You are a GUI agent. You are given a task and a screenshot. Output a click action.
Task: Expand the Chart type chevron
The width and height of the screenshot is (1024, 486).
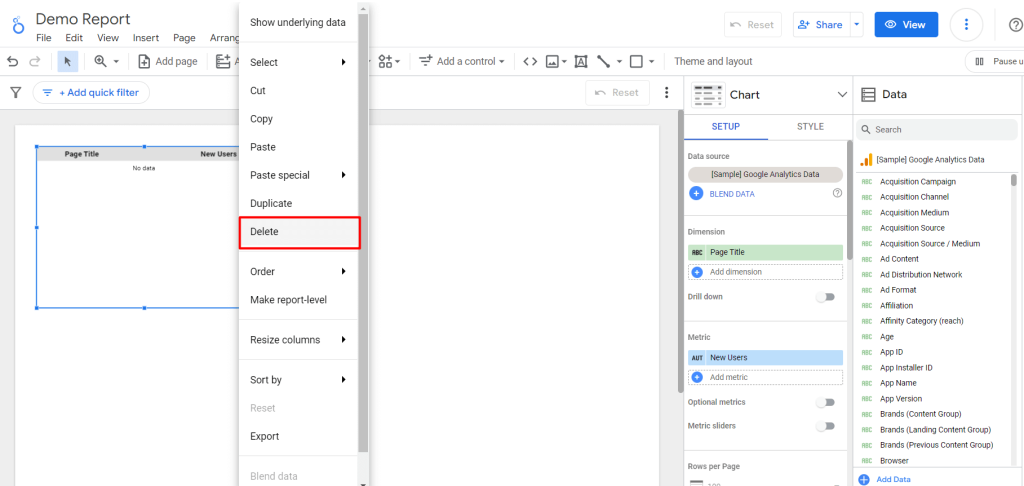pyautogui.click(x=842, y=95)
